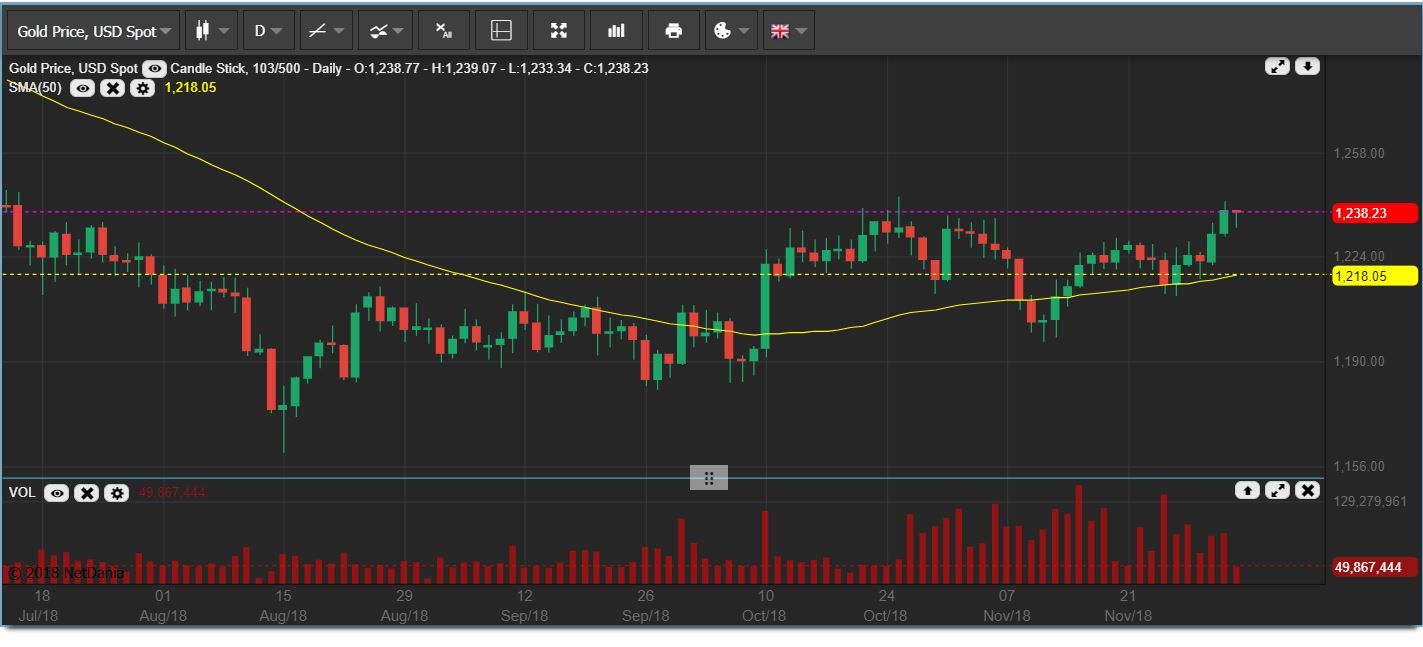1423x647 pixels.
Task: Move the volume panel up with the arrow button
Action: tap(1247, 490)
